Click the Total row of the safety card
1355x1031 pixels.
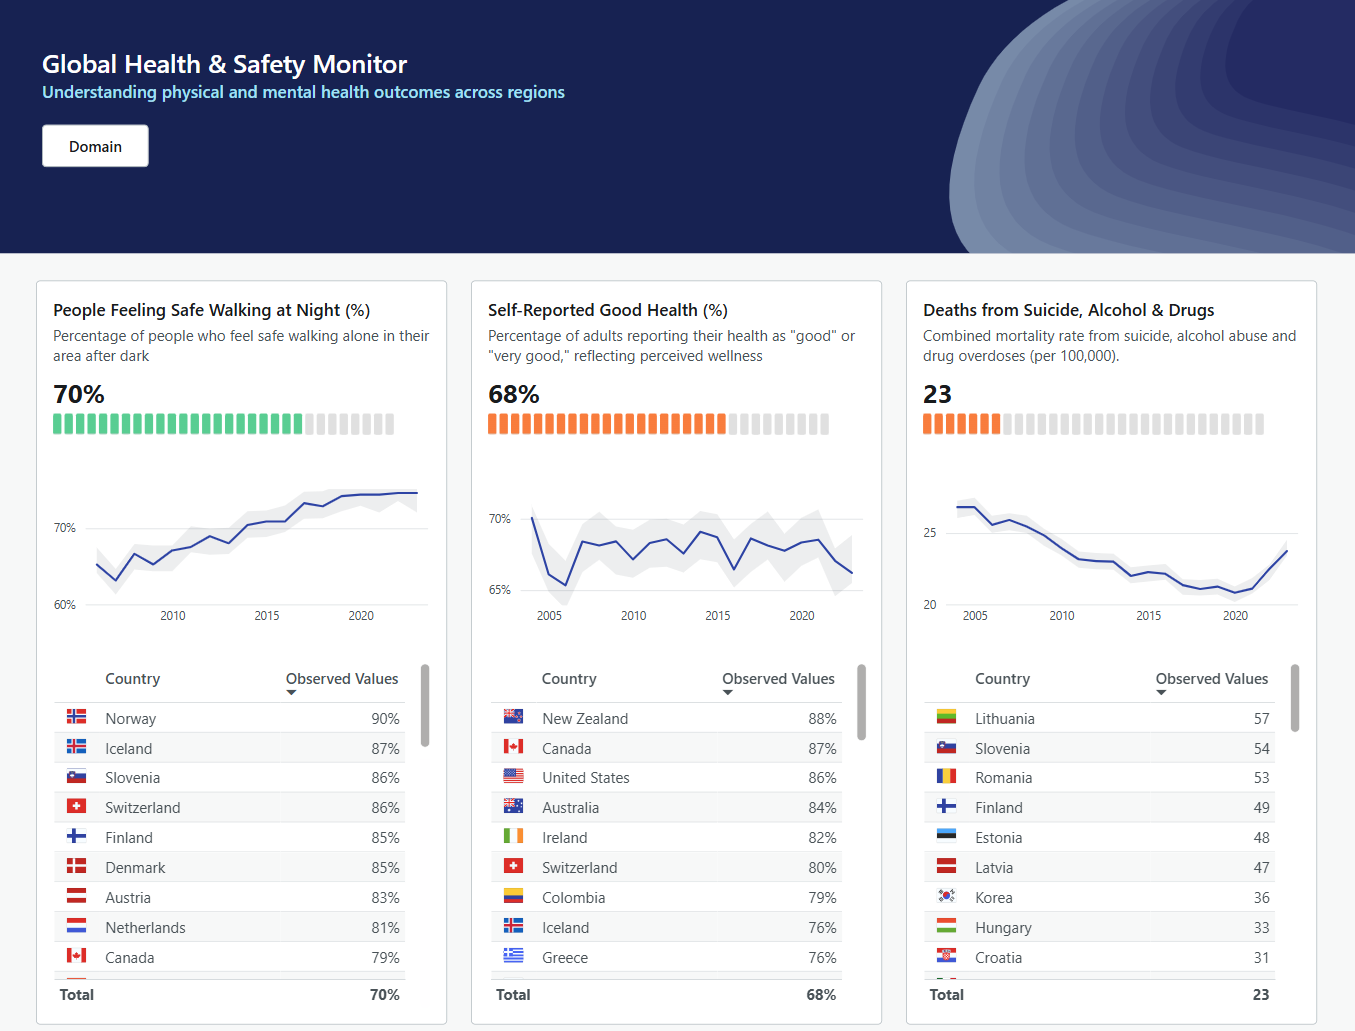tap(229, 994)
